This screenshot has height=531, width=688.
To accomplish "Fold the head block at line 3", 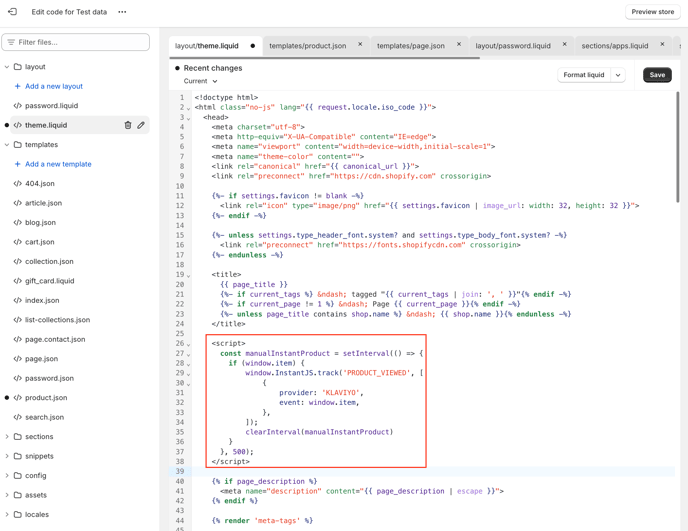I will [x=188, y=118].
